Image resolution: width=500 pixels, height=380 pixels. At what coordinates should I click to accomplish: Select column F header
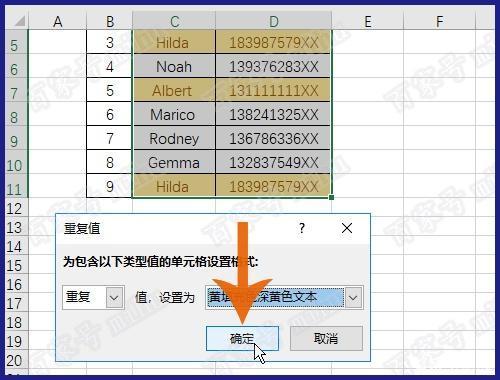440,22
